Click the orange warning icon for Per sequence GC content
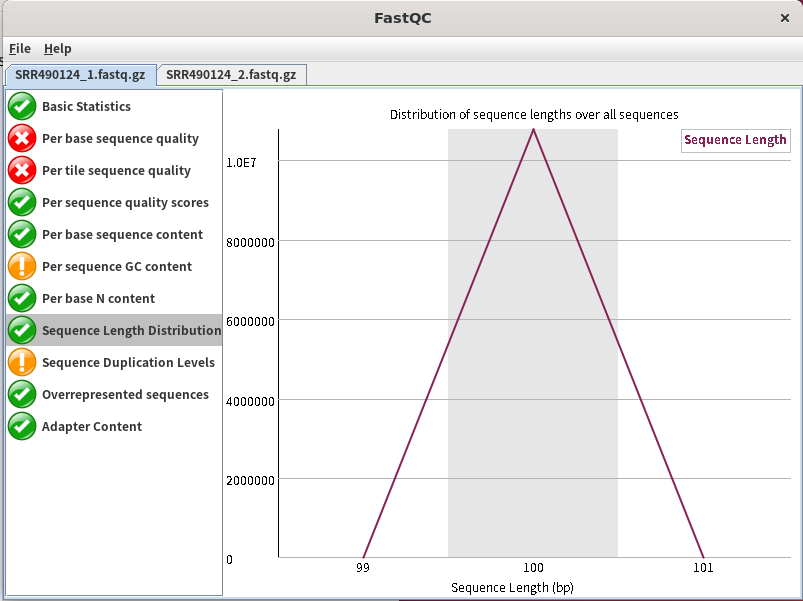The width and height of the screenshot is (803, 601). [22, 266]
